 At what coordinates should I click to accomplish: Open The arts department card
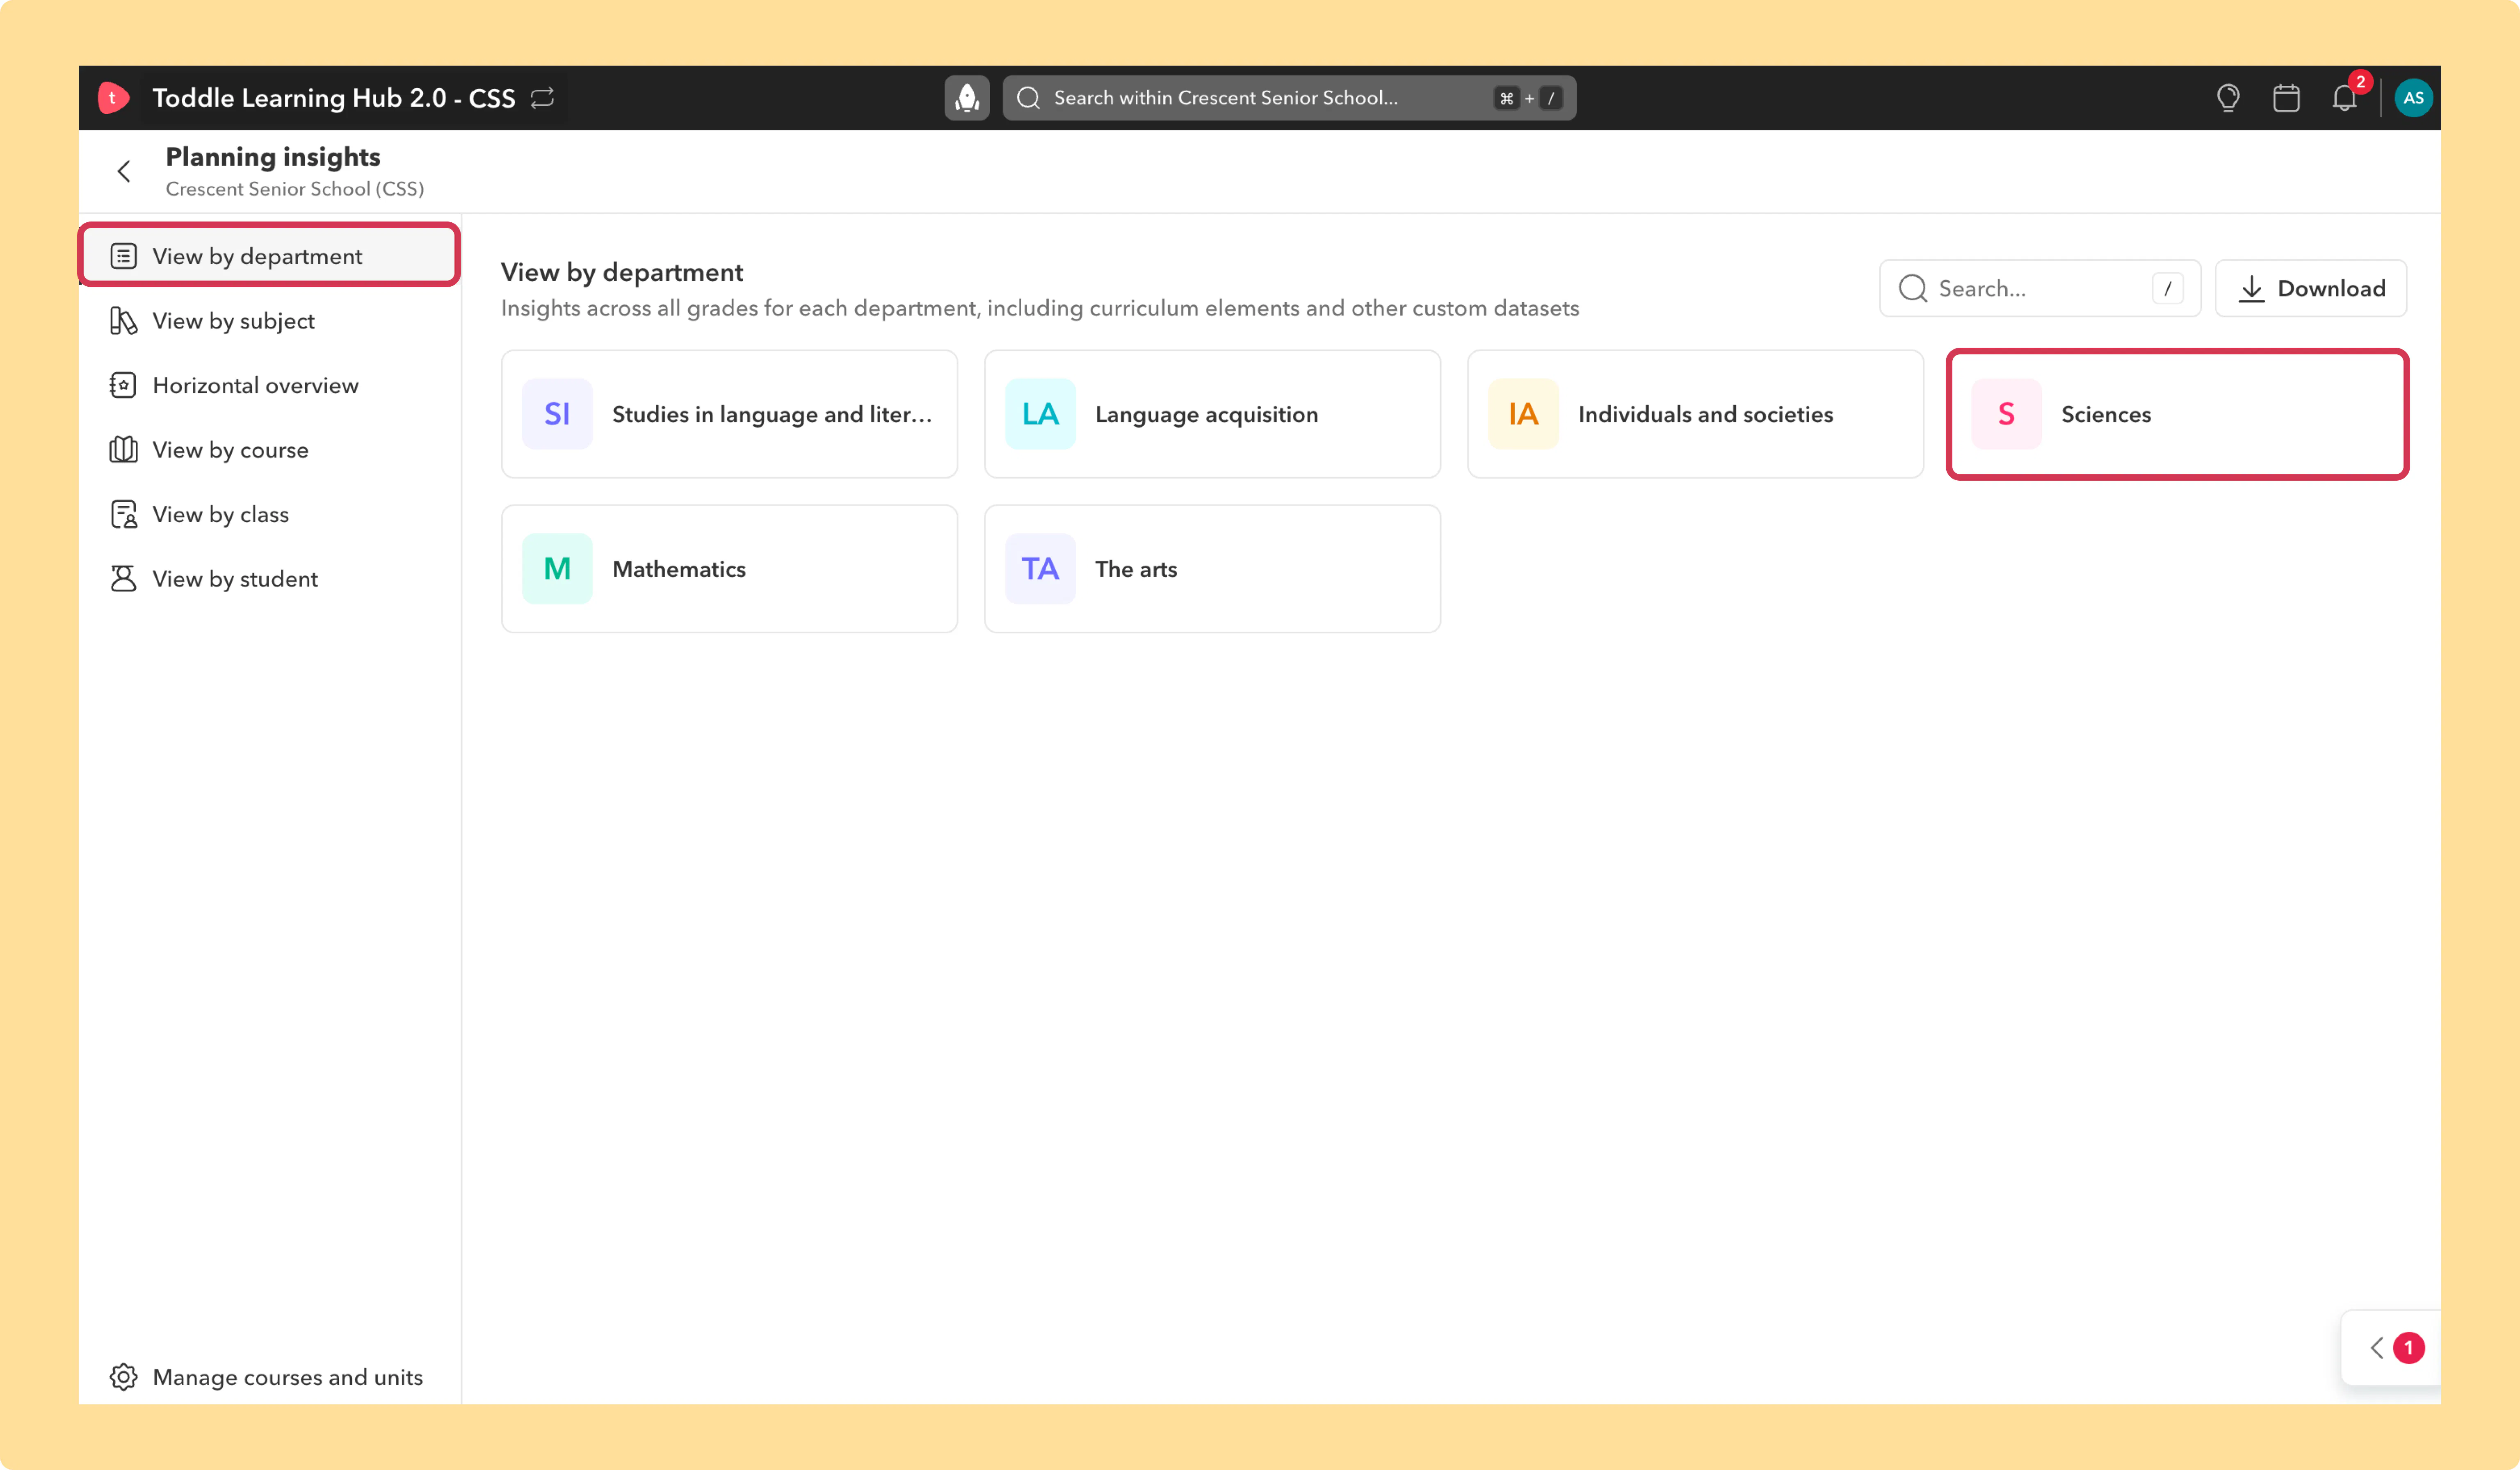click(x=1212, y=569)
